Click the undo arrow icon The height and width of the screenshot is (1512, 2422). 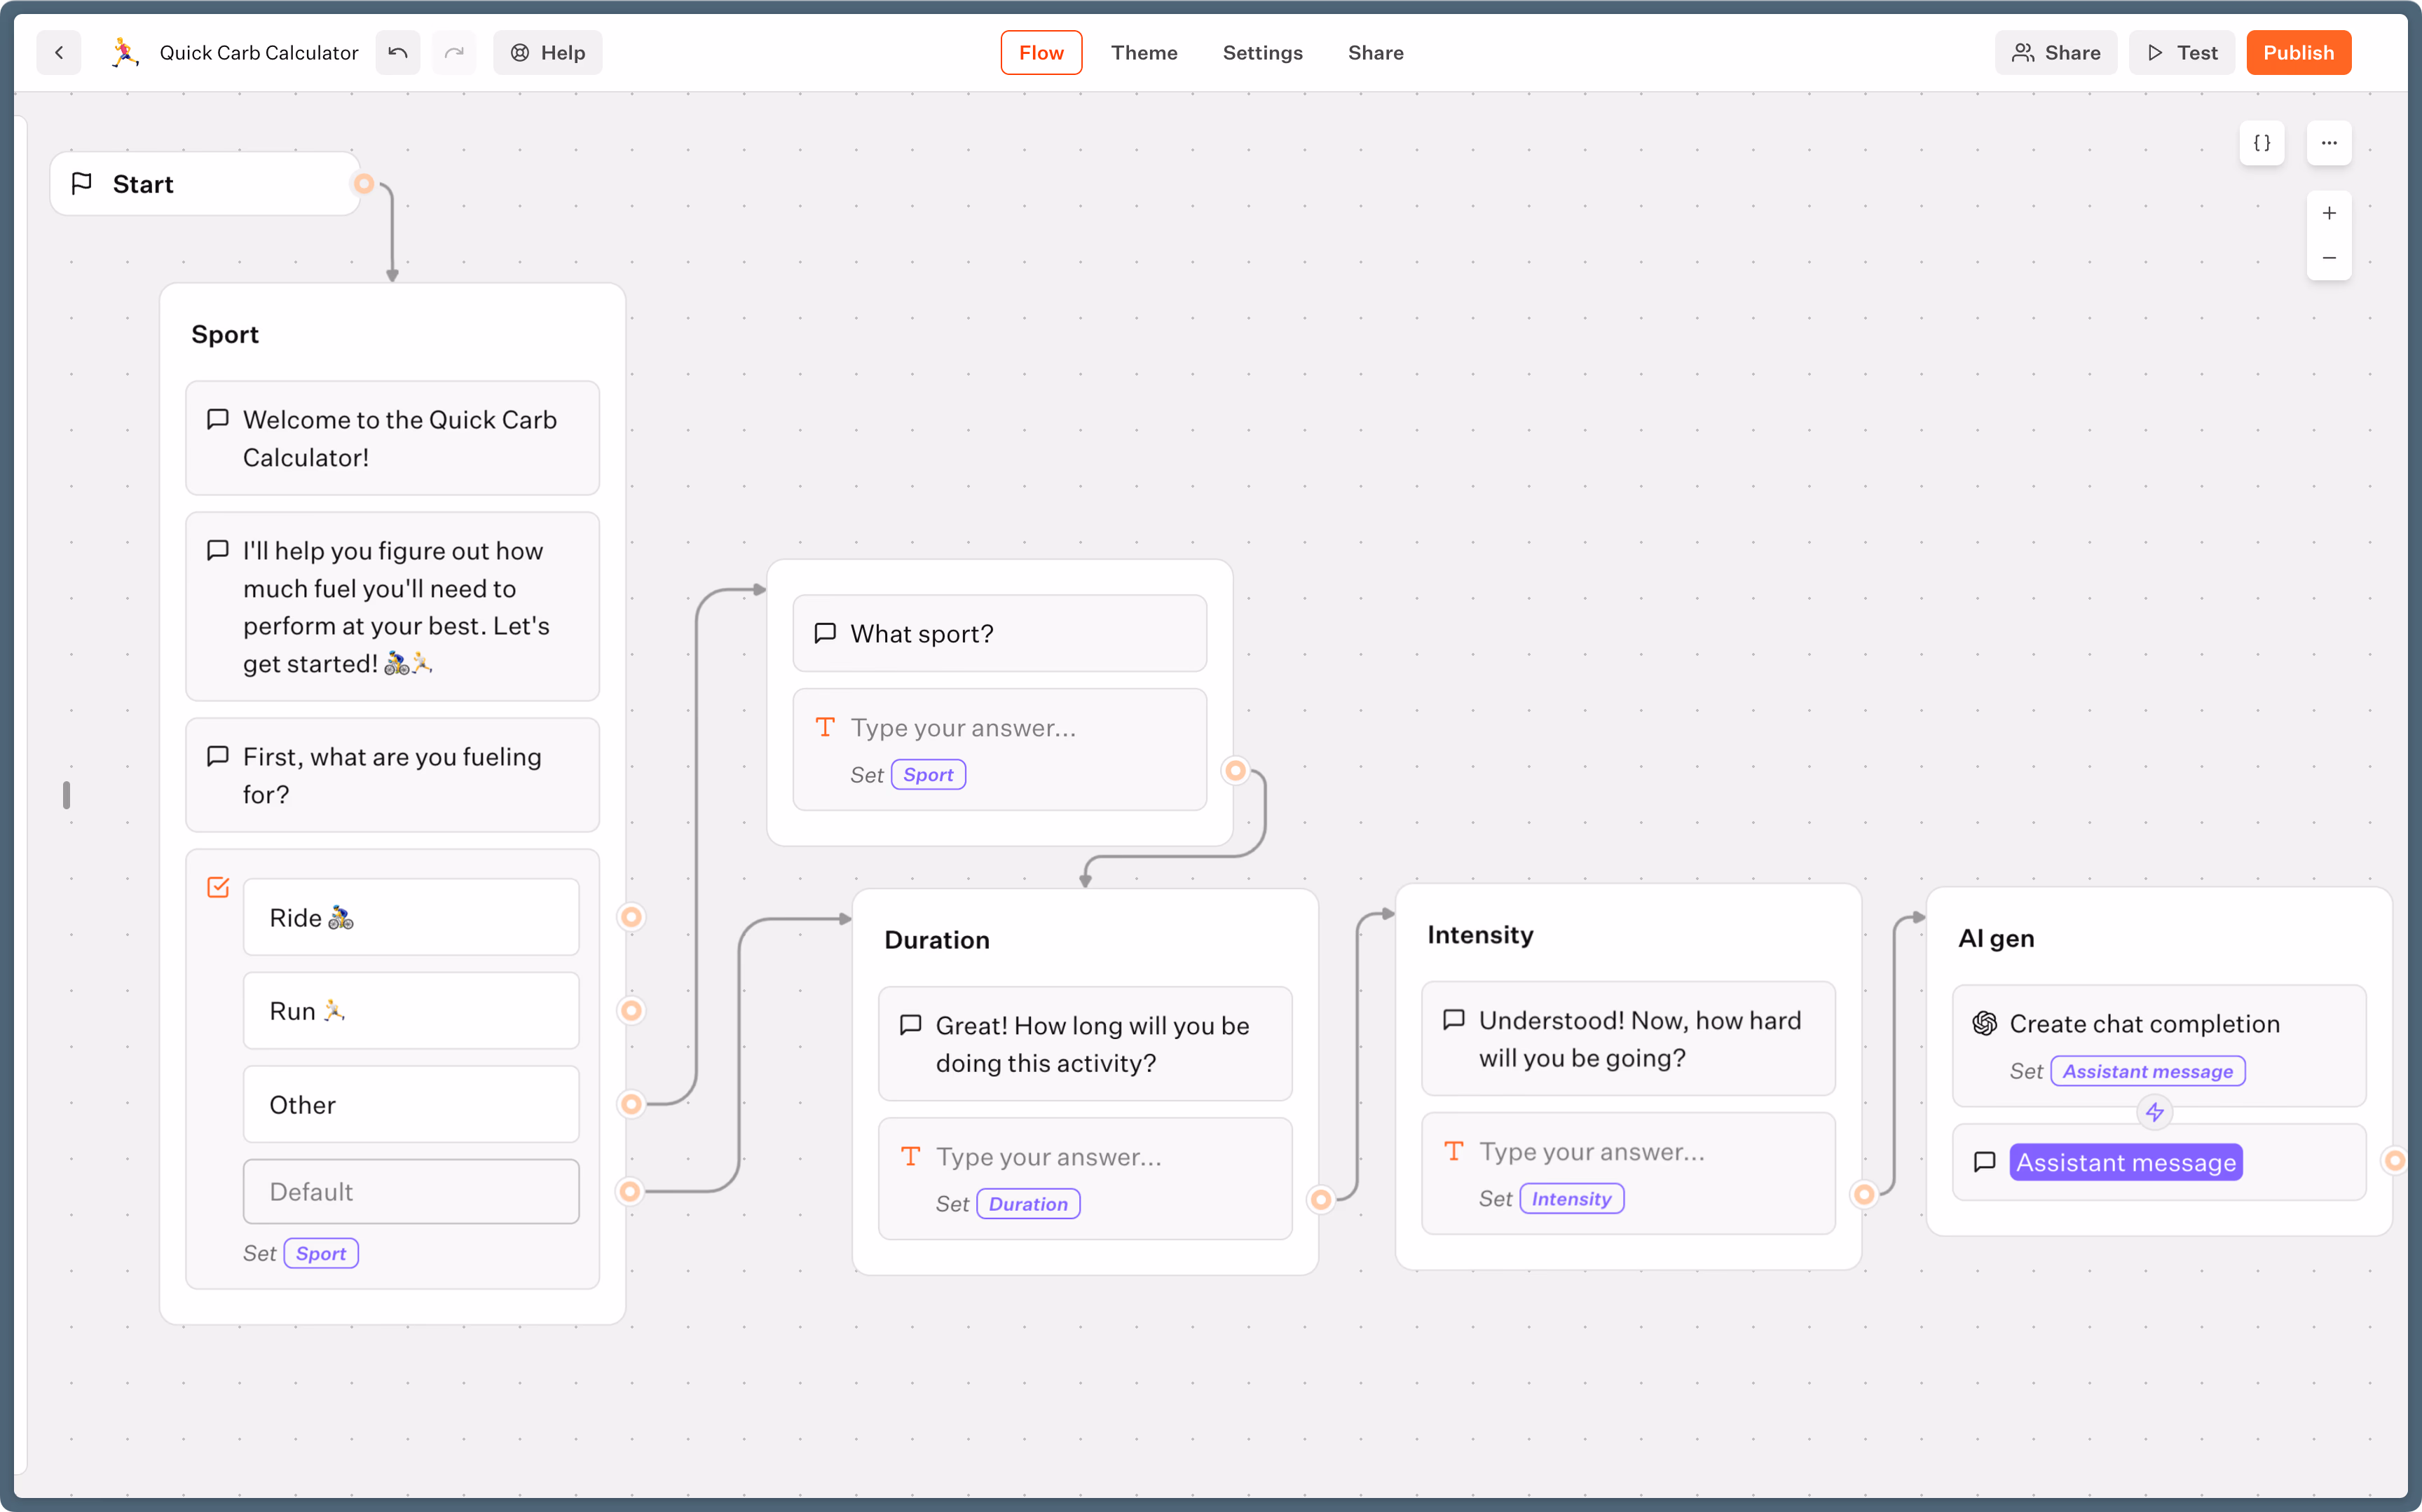(x=398, y=53)
